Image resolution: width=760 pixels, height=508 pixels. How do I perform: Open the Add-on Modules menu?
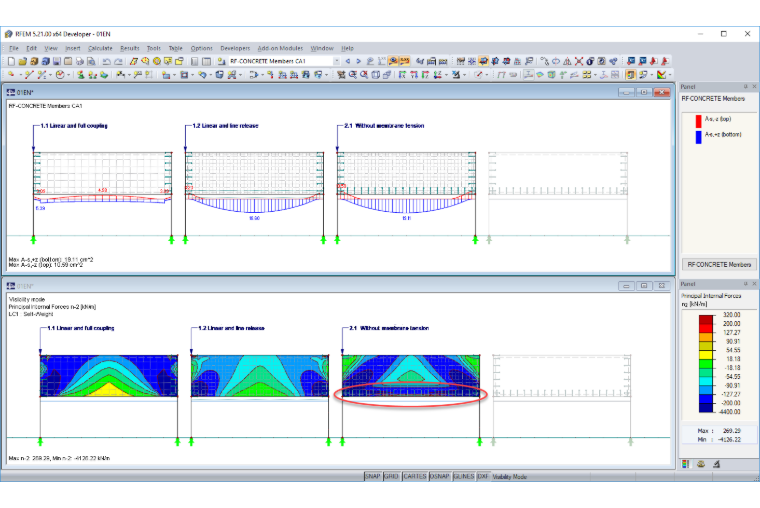280,48
